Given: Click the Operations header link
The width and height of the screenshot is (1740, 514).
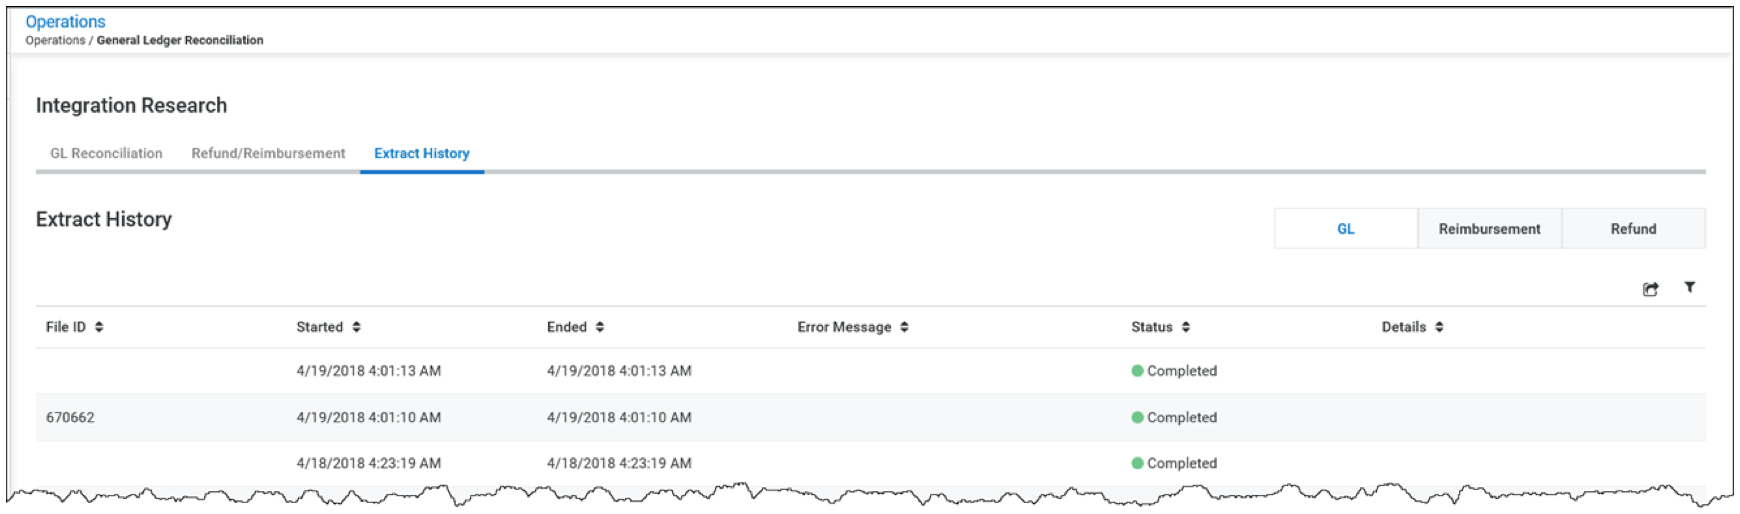Looking at the screenshot, I should click(65, 21).
